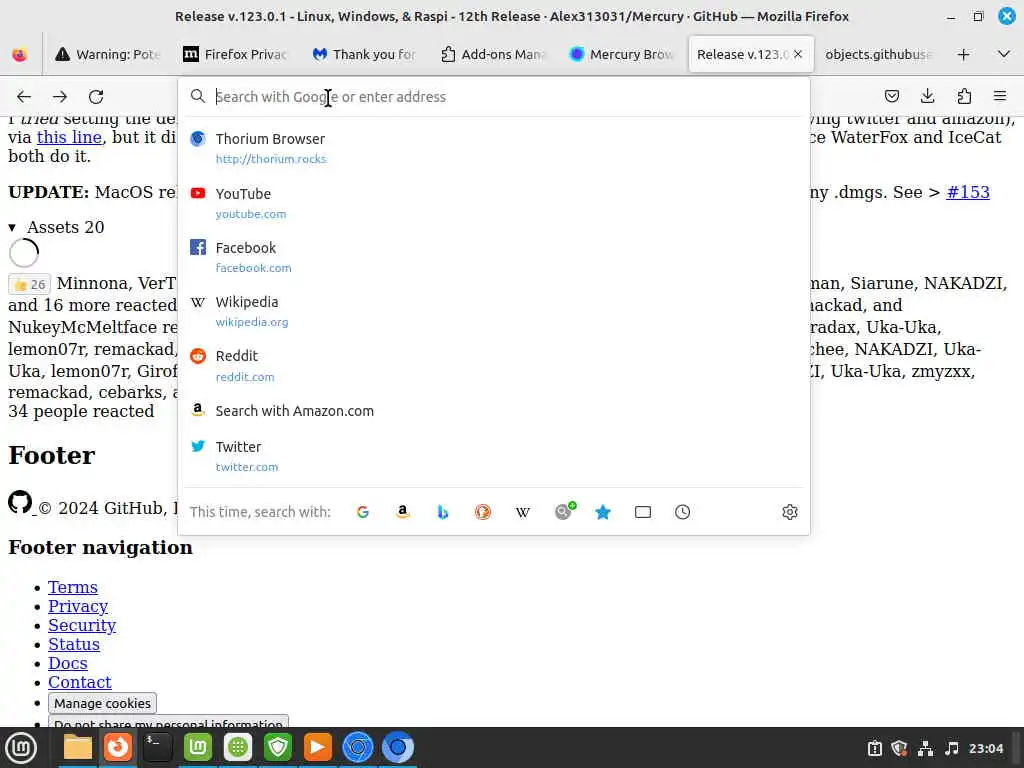
Task: Open search settings gear icon
Action: (x=790, y=512)
